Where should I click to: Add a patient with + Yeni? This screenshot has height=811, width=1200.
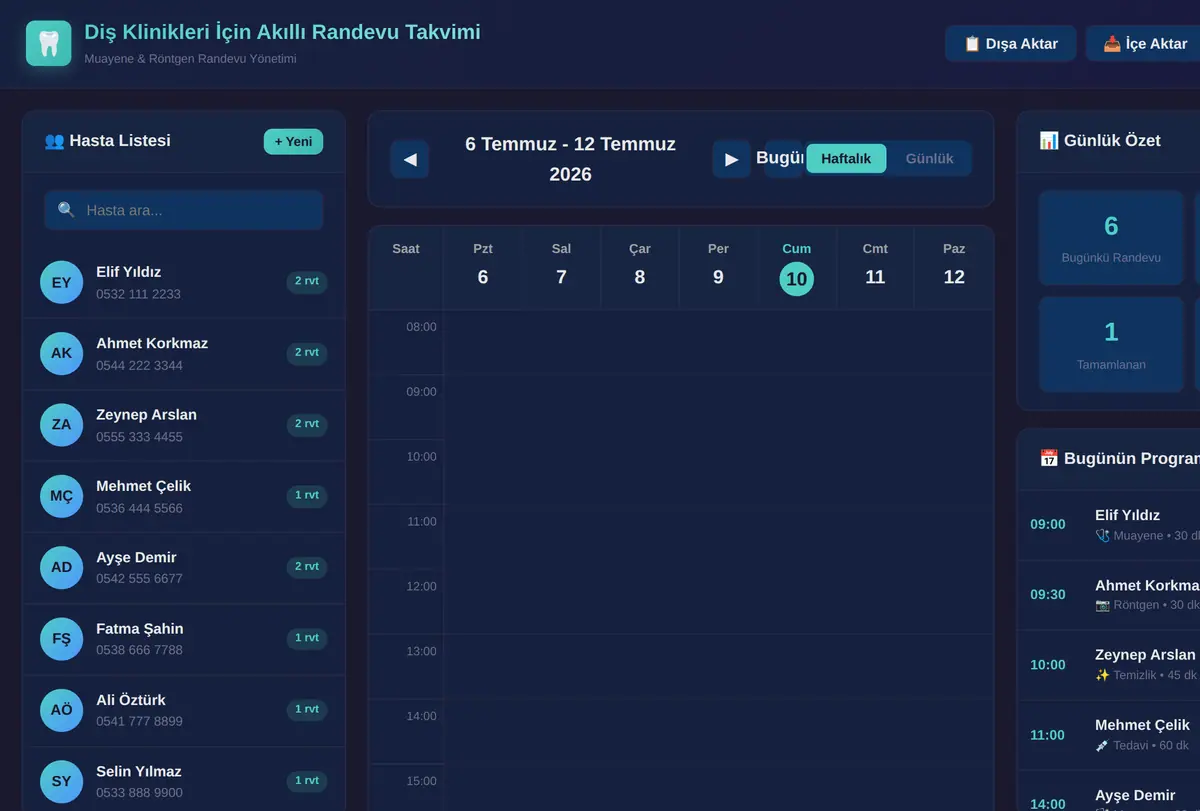point(293,142)
